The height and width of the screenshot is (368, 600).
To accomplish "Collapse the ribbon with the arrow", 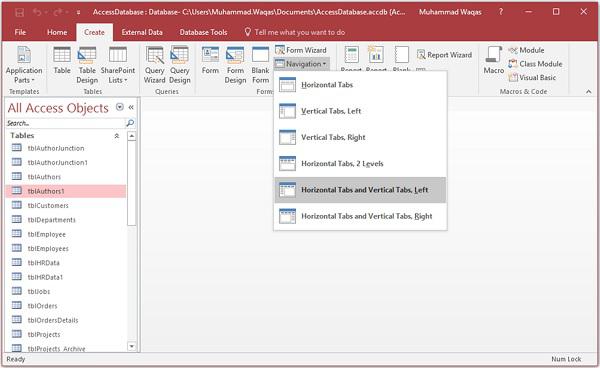I will (588, 92).
